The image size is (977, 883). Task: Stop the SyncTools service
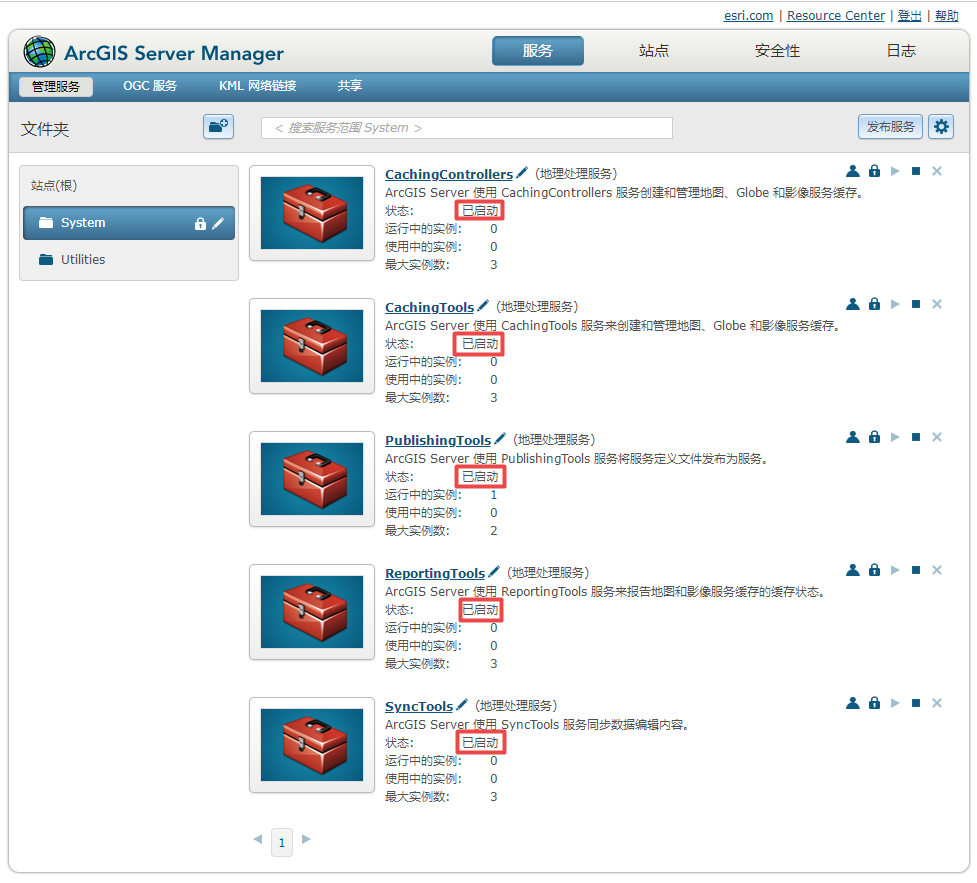click(916, 703)
